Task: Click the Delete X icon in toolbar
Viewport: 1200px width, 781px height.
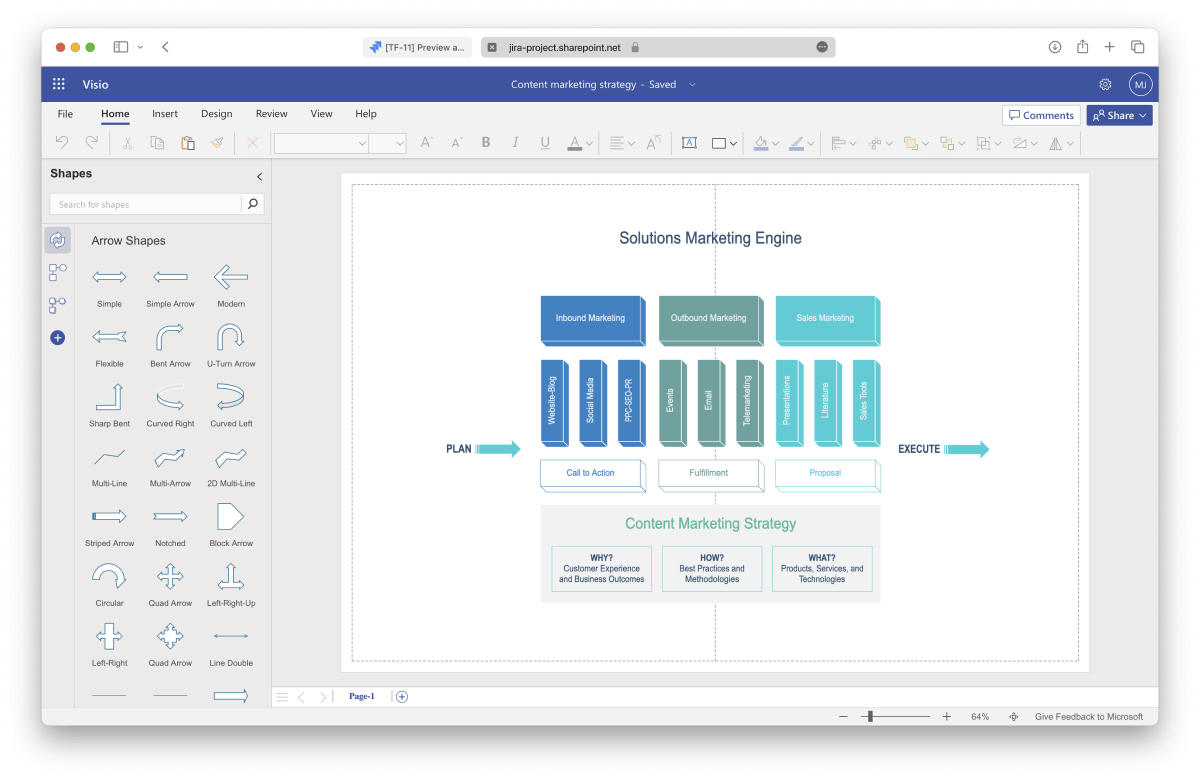Action: pyautogui.click(x=252, y=143)
